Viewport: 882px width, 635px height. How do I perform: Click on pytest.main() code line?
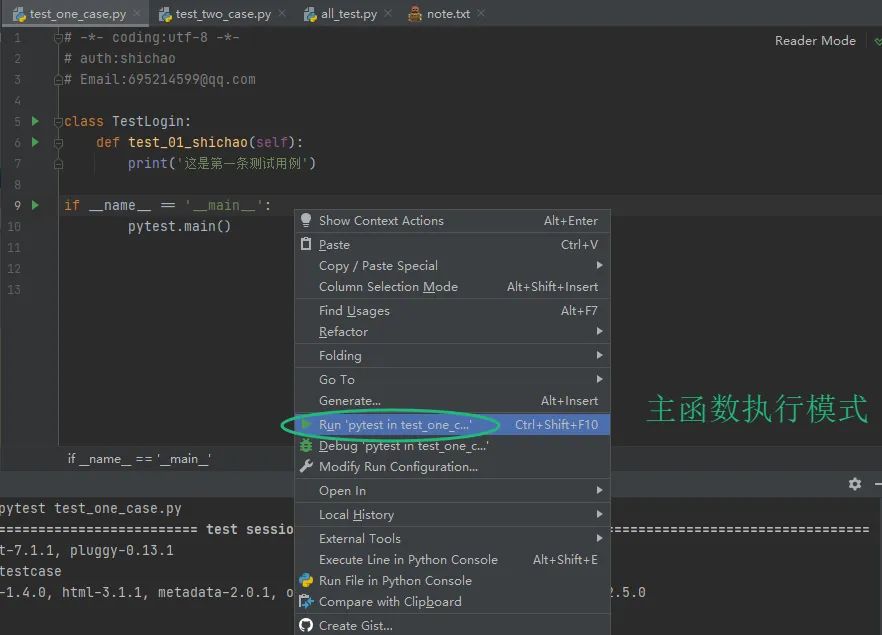pyautogui.click(x=179, y=226)
